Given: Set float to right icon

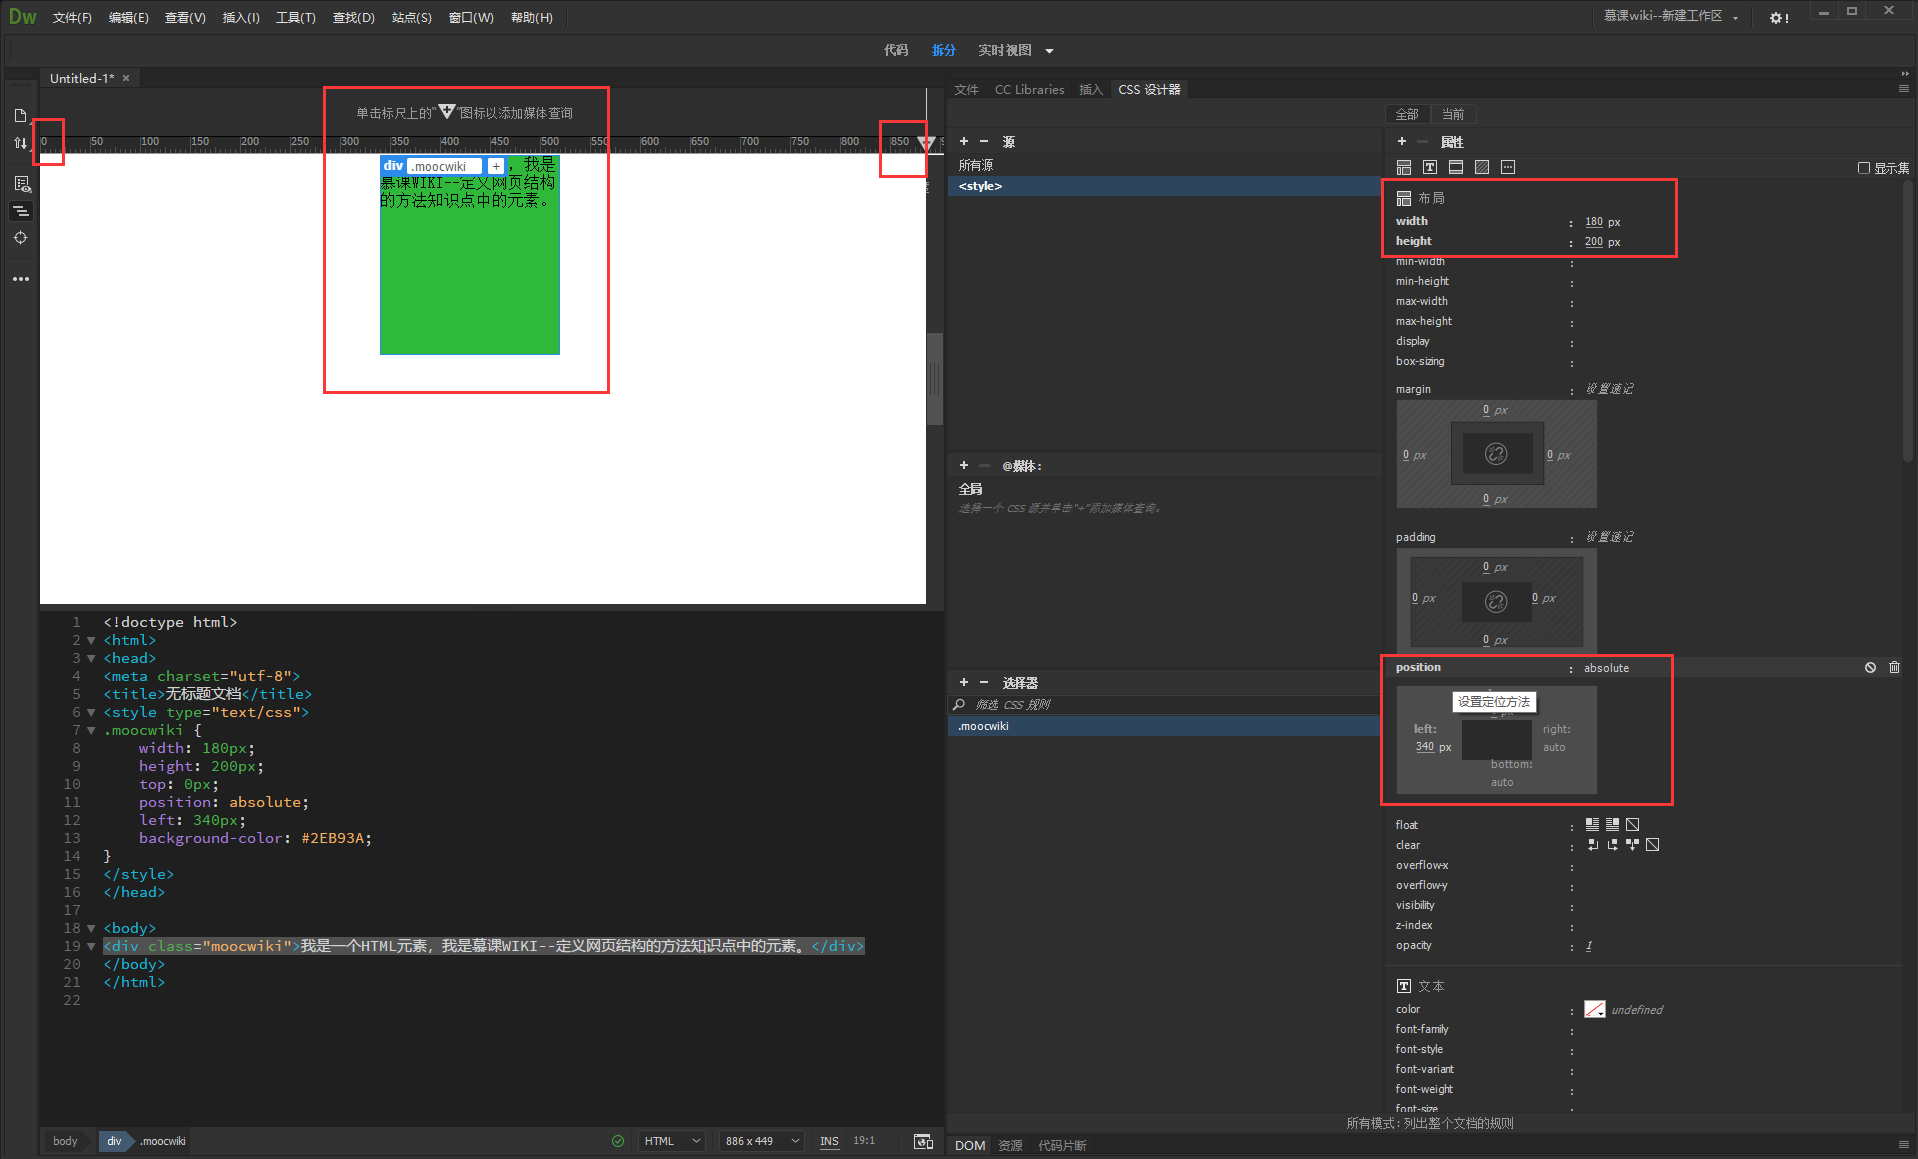Looking at the screenshot, I should point(1612,825).
